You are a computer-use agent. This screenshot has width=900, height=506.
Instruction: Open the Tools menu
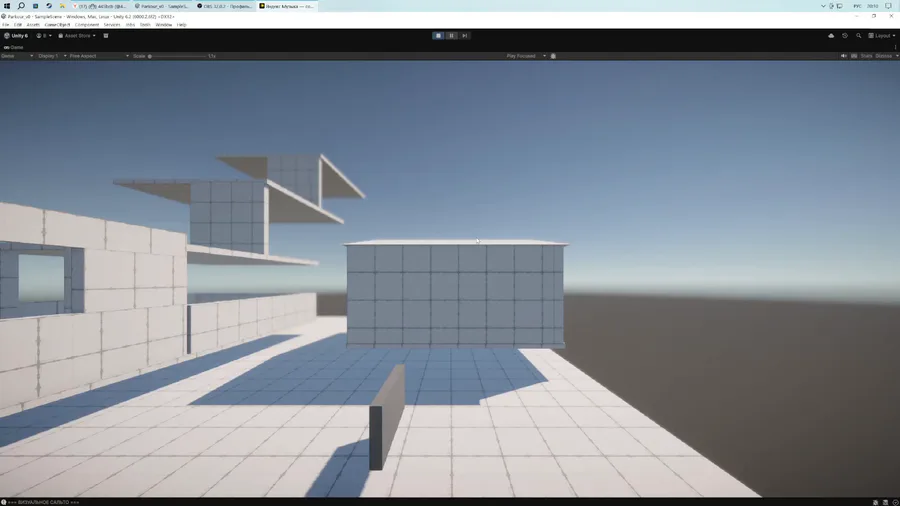click(145, 25)
